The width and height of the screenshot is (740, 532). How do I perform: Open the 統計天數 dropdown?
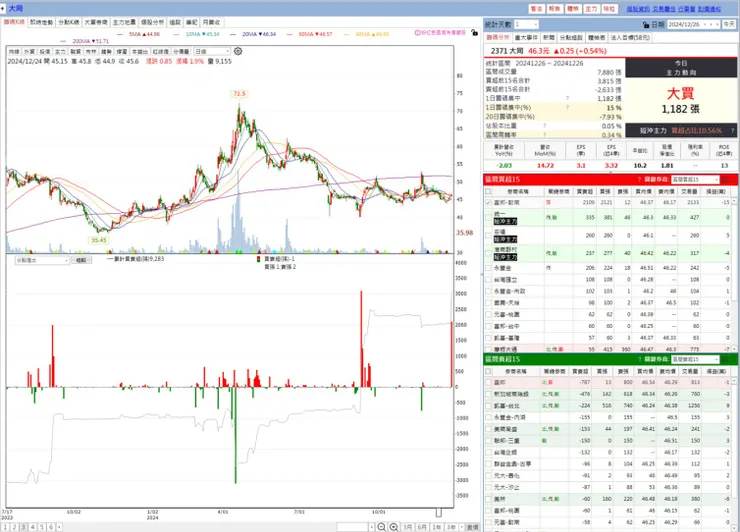click(x=526, y=24)
